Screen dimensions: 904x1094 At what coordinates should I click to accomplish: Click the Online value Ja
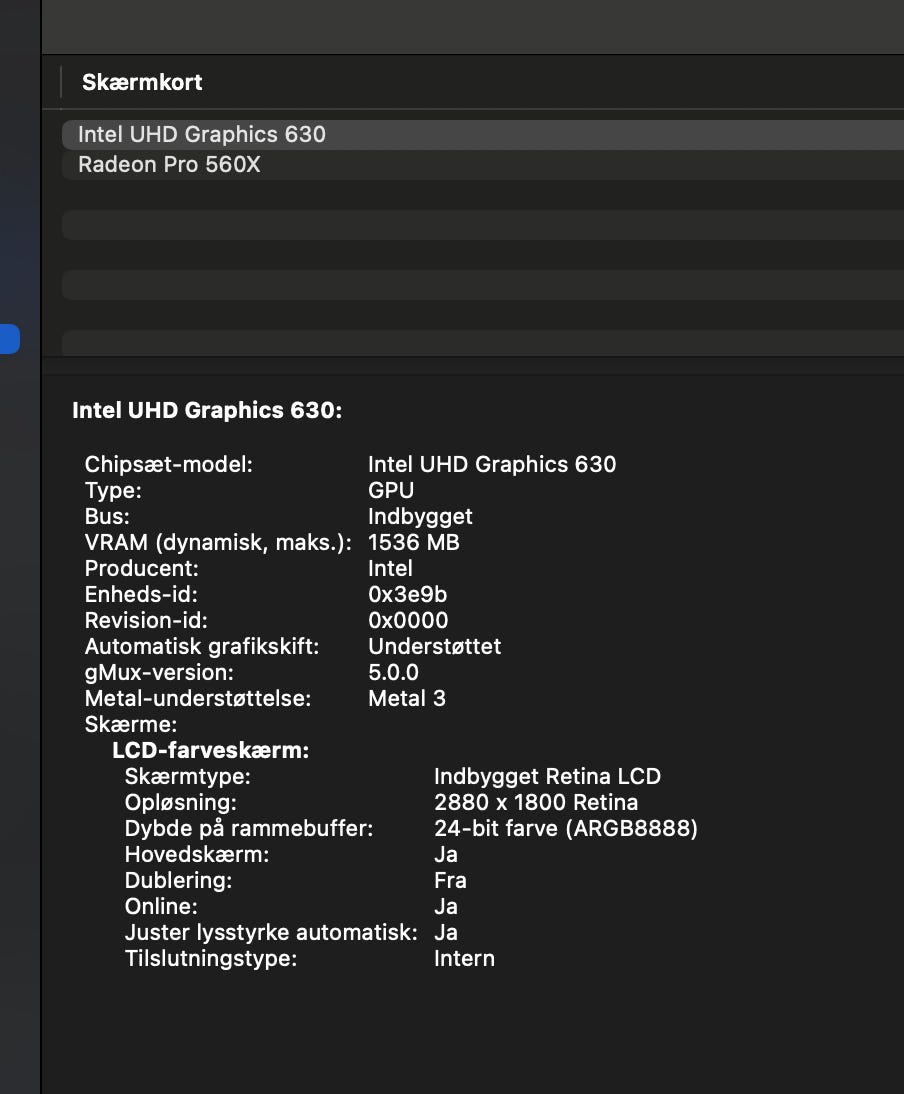[446, 906]
